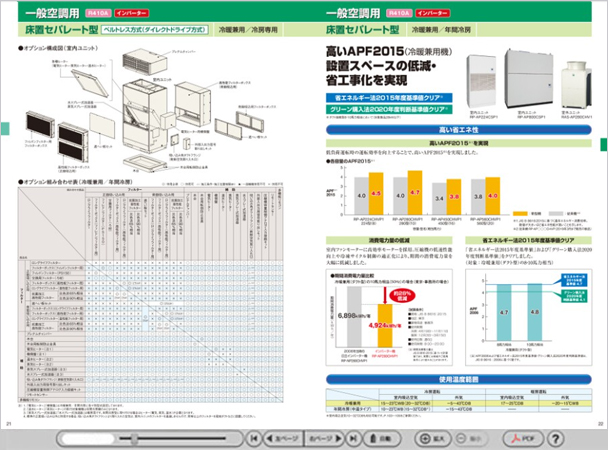Click the left page R410A badge
This screenshot has height=450, width=608.
click(x=98, y=13)
